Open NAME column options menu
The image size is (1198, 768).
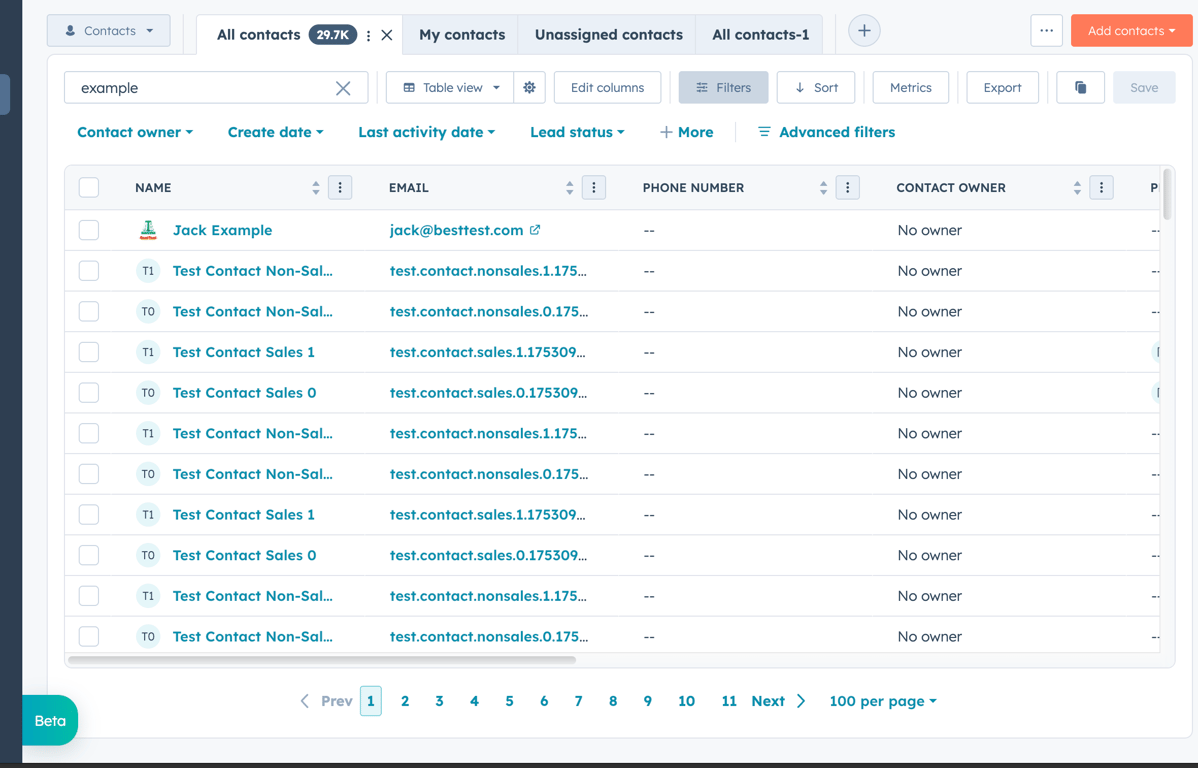(340, 187)
